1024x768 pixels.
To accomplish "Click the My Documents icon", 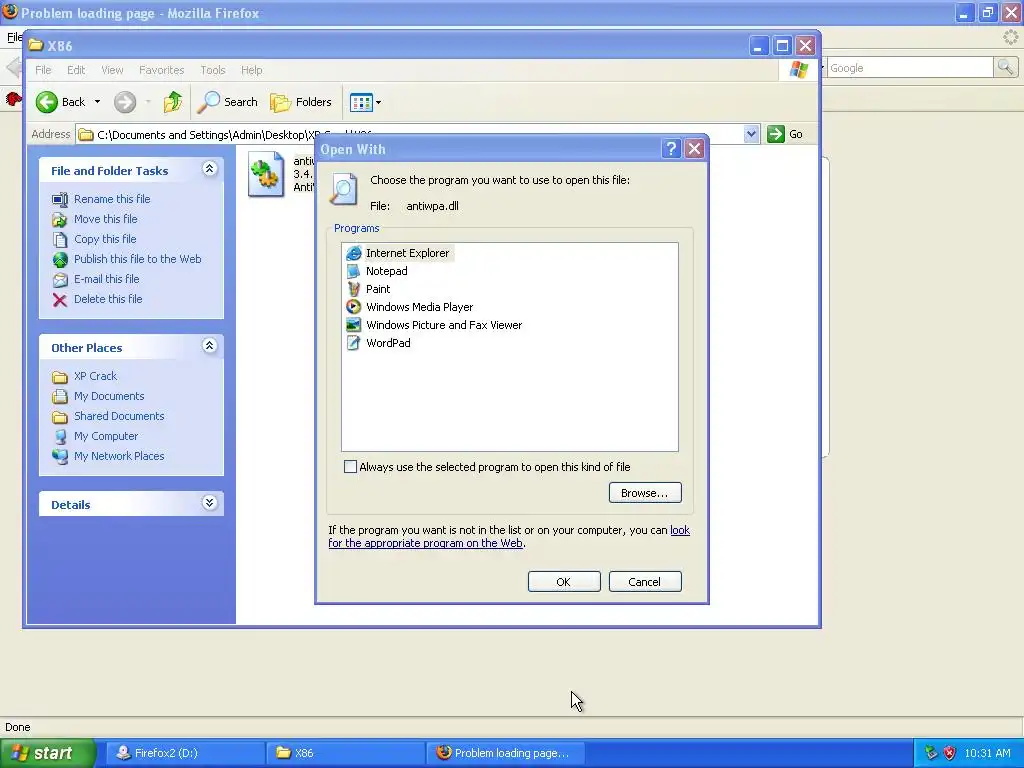I will pyautogui.click(x=60, y=396).
